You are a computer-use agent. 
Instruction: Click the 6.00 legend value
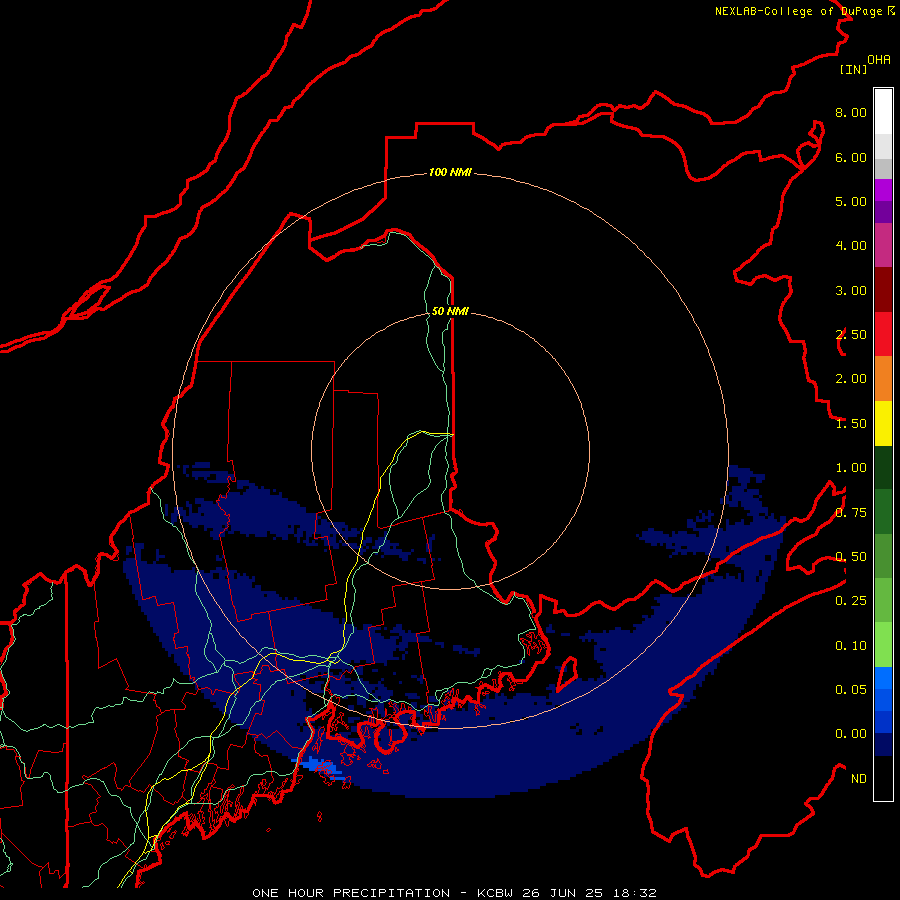(x=851, y=157)
